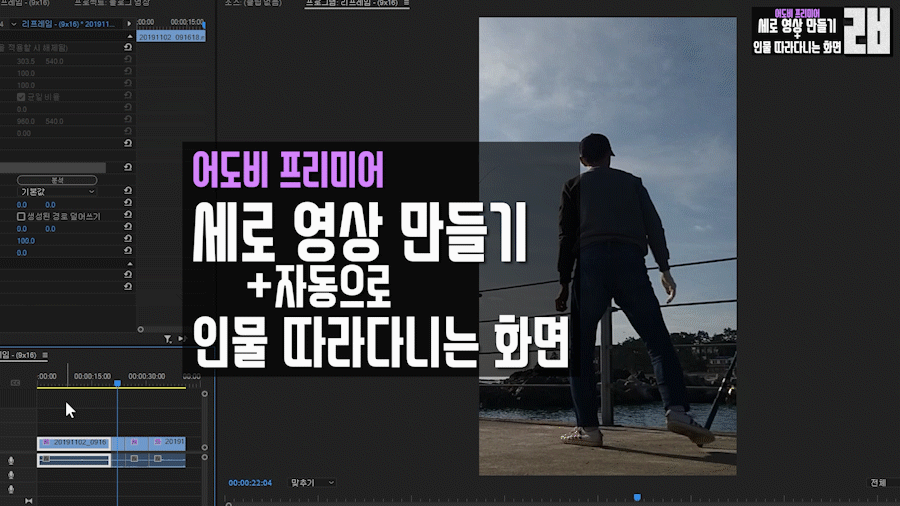Reset the 기본값 dropdown row

(x=127, y=191)
